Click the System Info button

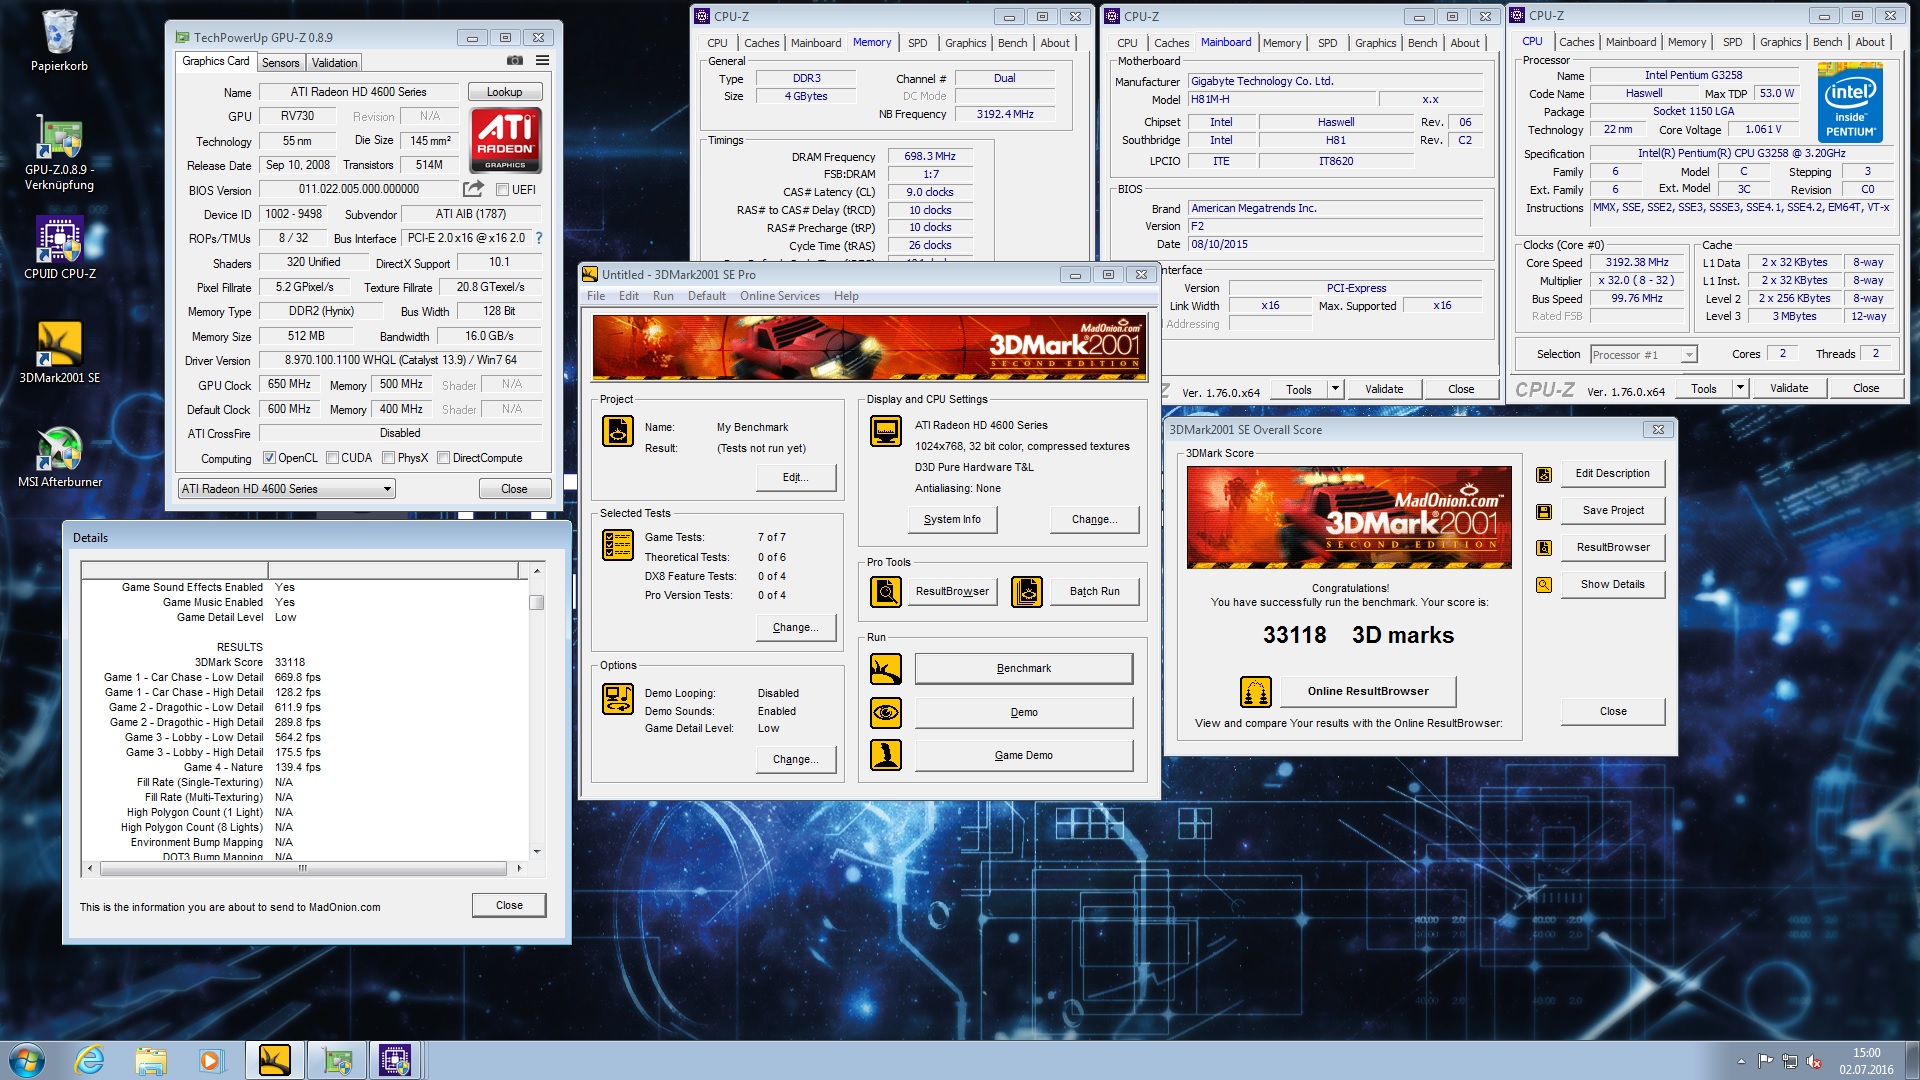pyautogui.click(x=952, y=519)
